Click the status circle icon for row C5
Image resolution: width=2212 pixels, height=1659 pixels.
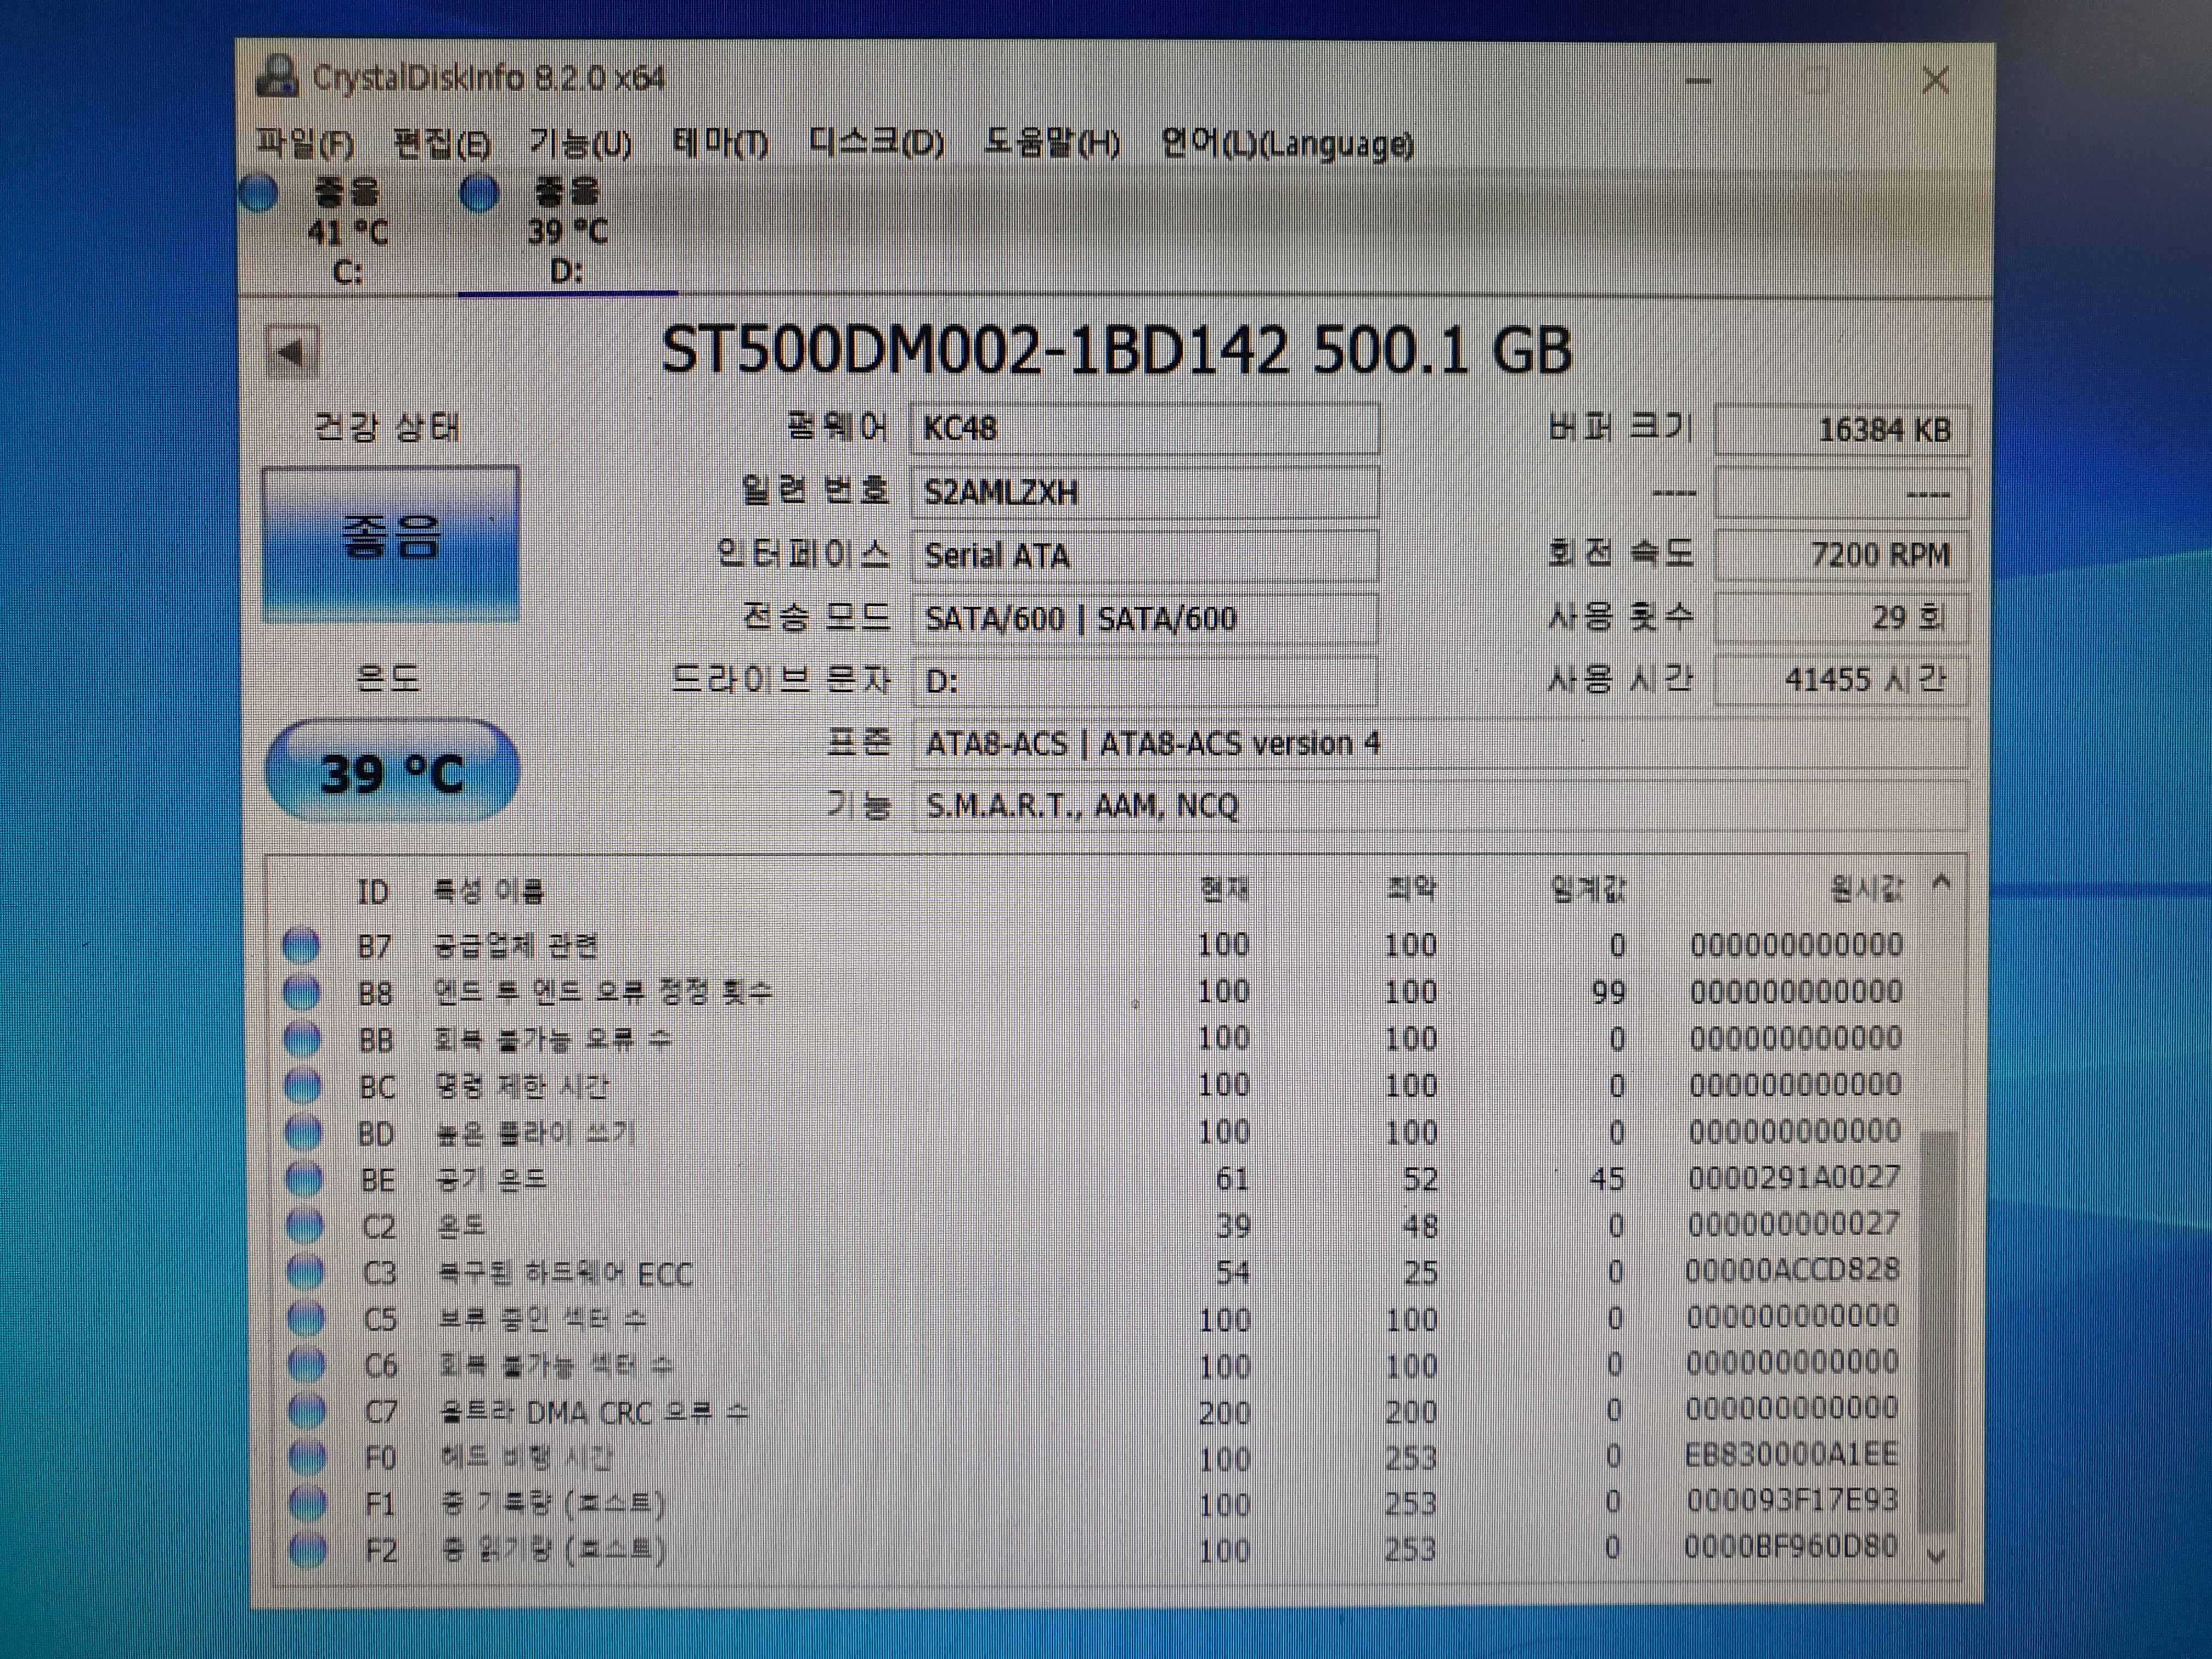pyautogui.click(x=306, y=1319)
